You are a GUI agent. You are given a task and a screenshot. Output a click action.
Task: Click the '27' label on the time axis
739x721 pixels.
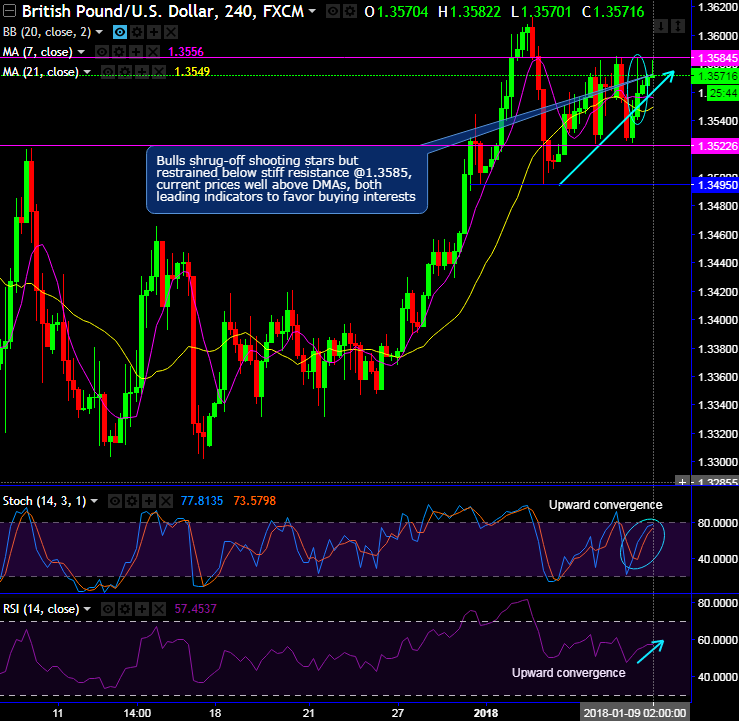pos(398,713)
